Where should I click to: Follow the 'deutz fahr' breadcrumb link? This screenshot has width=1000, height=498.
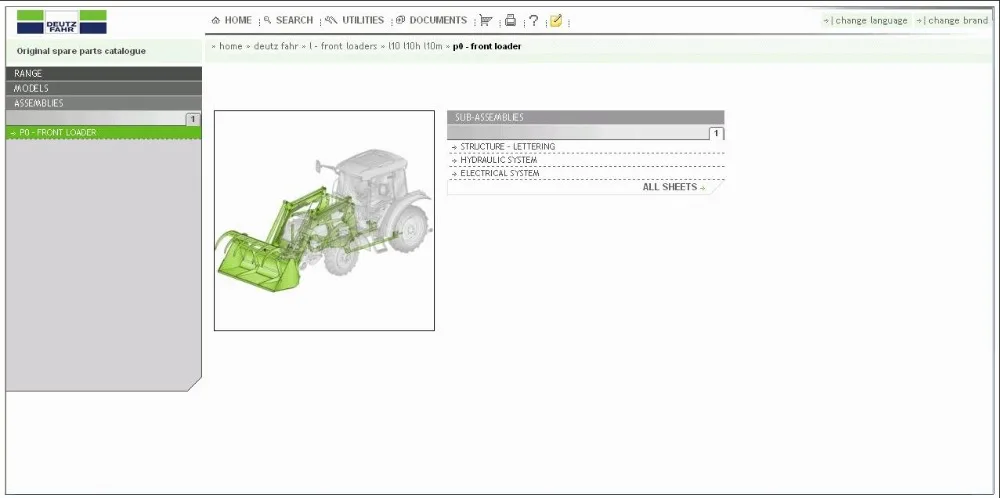coord(276,47)
